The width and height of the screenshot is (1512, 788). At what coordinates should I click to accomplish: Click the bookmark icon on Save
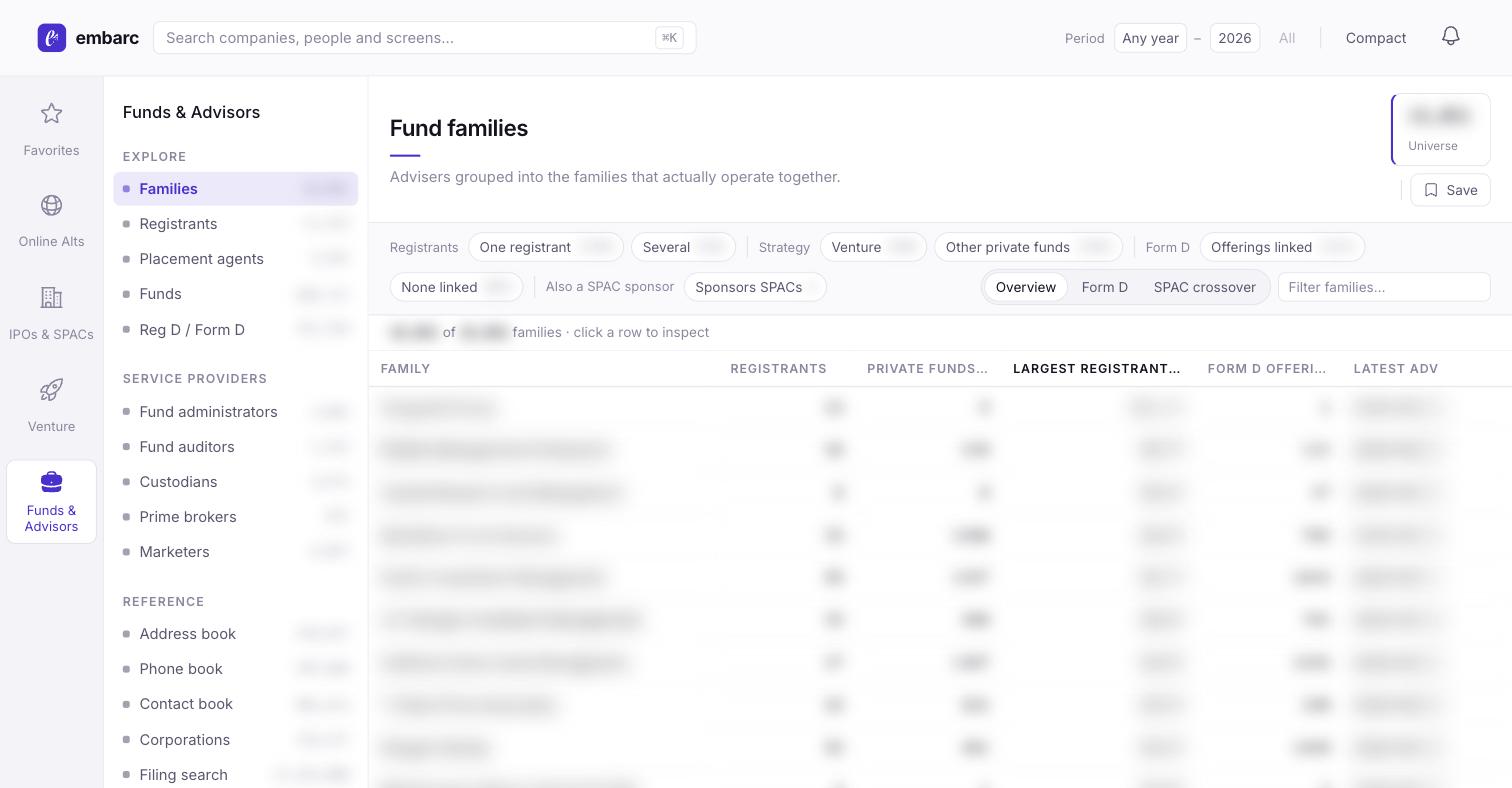pyautogui.click(x=1431, y=190)
